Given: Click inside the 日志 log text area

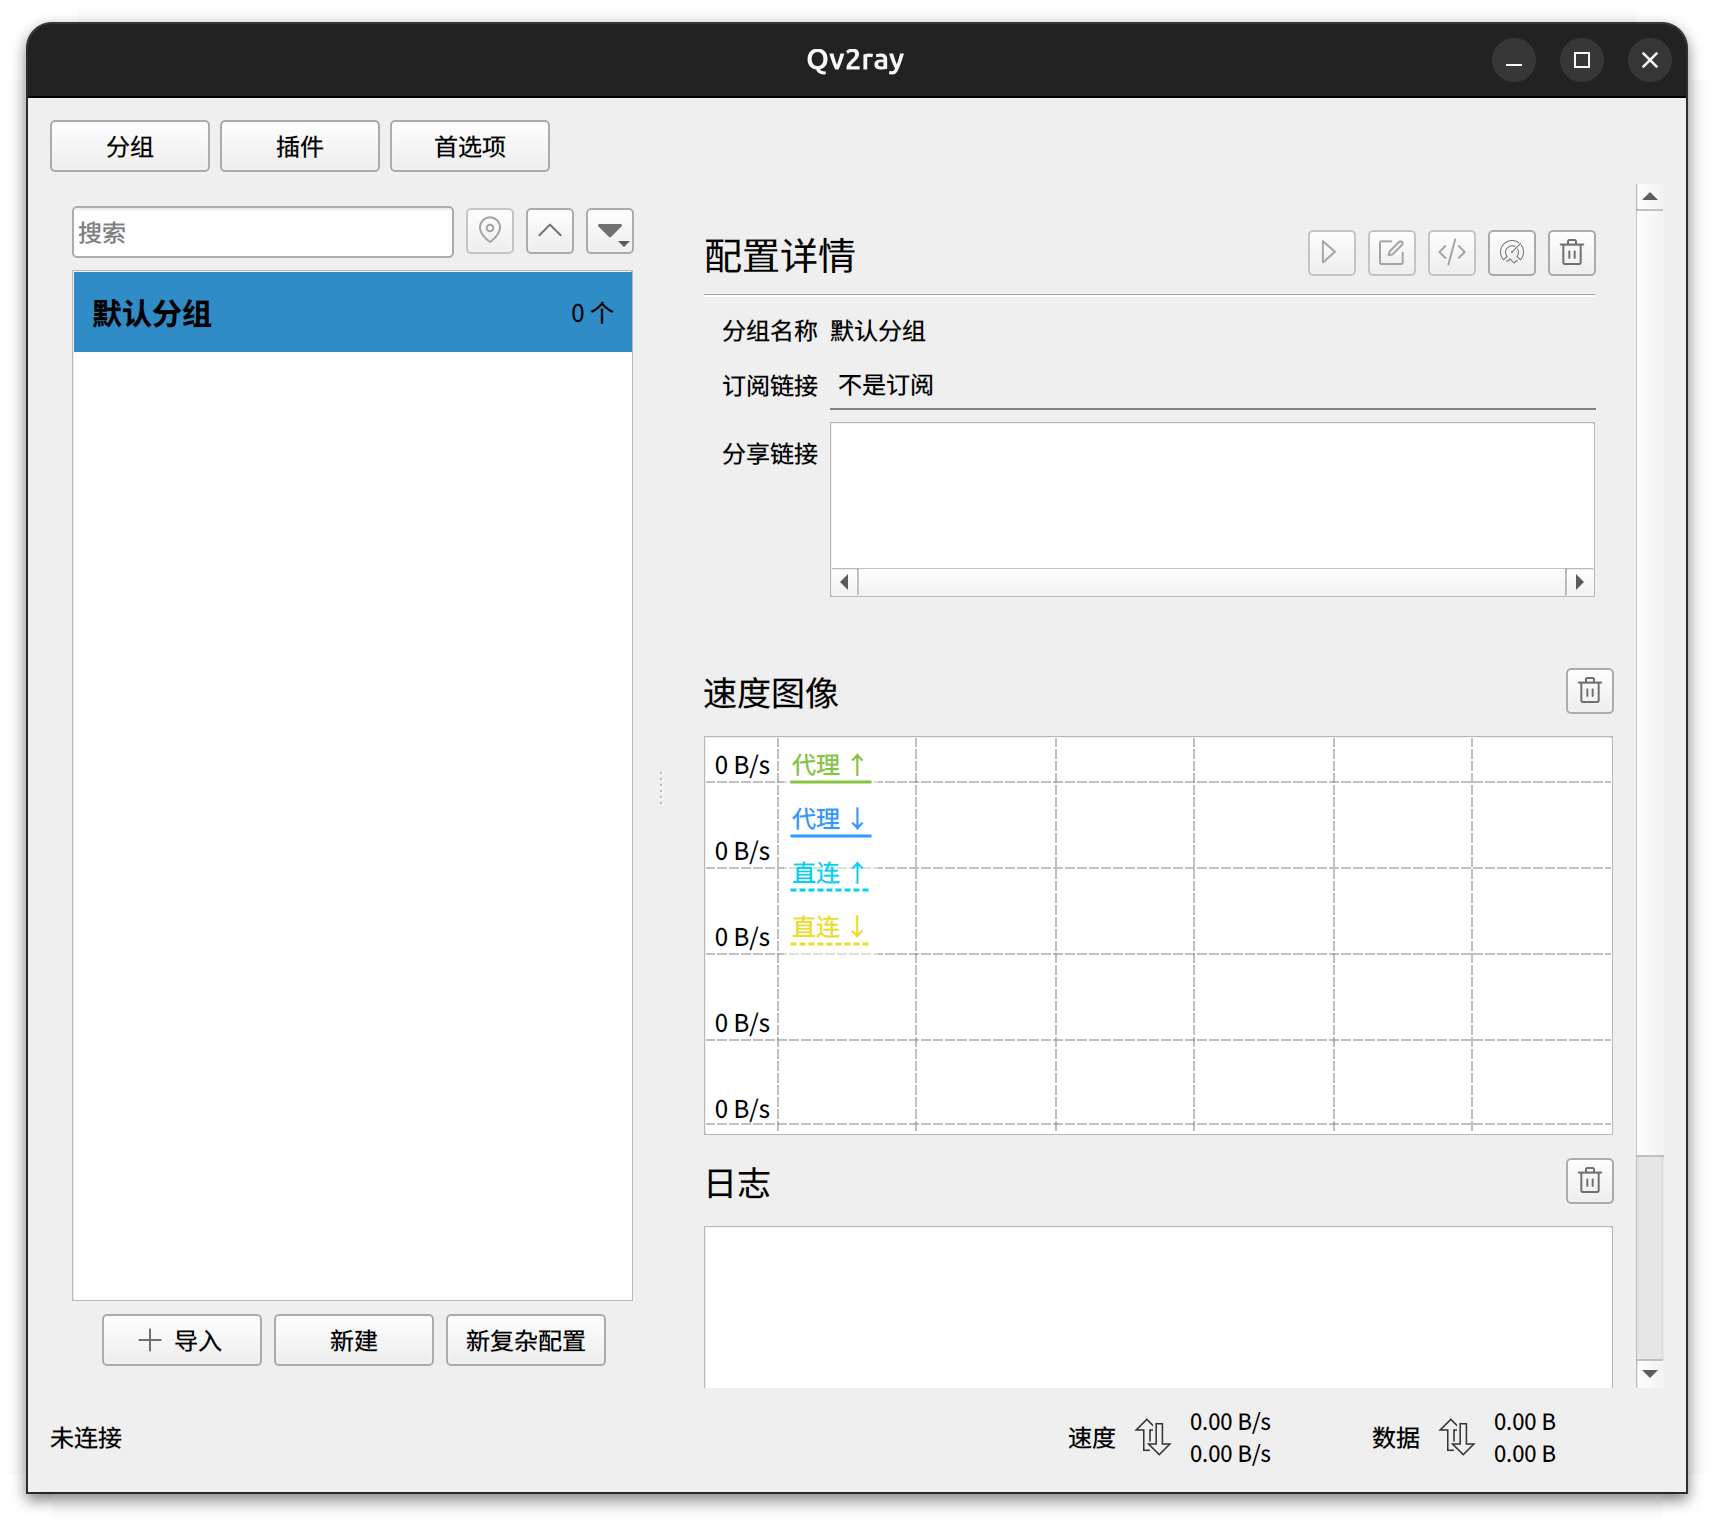Looking at the screenshot, I should tap(1158, 1307).
